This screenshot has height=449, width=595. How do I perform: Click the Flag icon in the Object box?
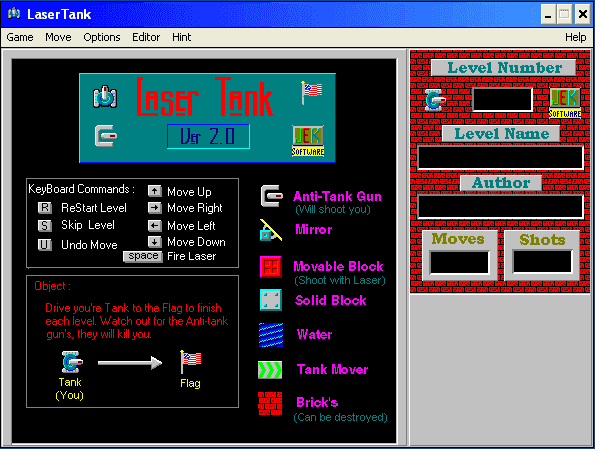[190, 361]
